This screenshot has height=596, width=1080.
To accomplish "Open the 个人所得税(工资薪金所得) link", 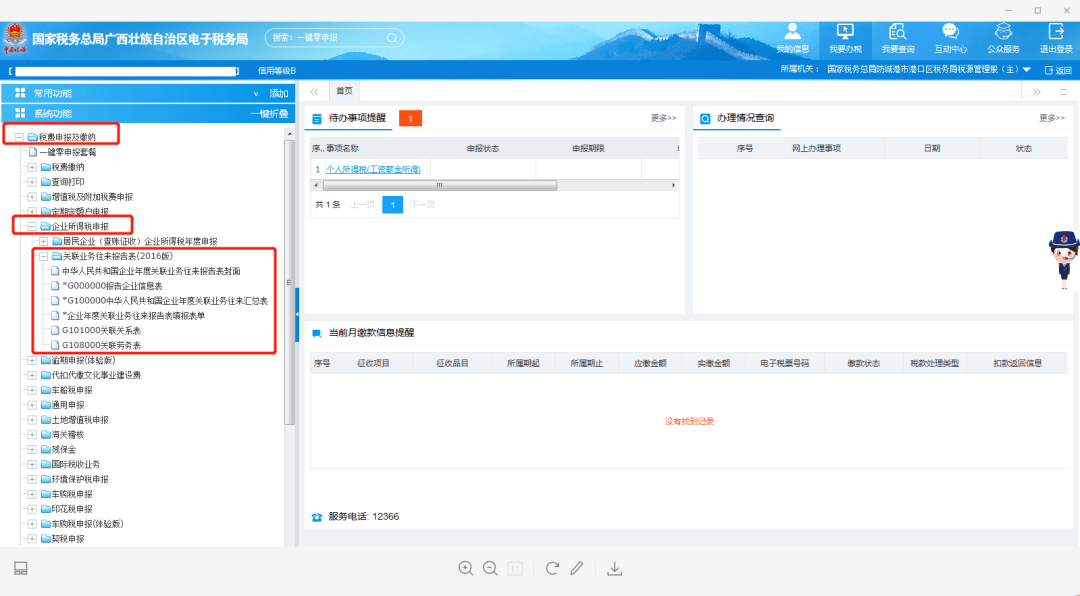I will pos(373,169).
